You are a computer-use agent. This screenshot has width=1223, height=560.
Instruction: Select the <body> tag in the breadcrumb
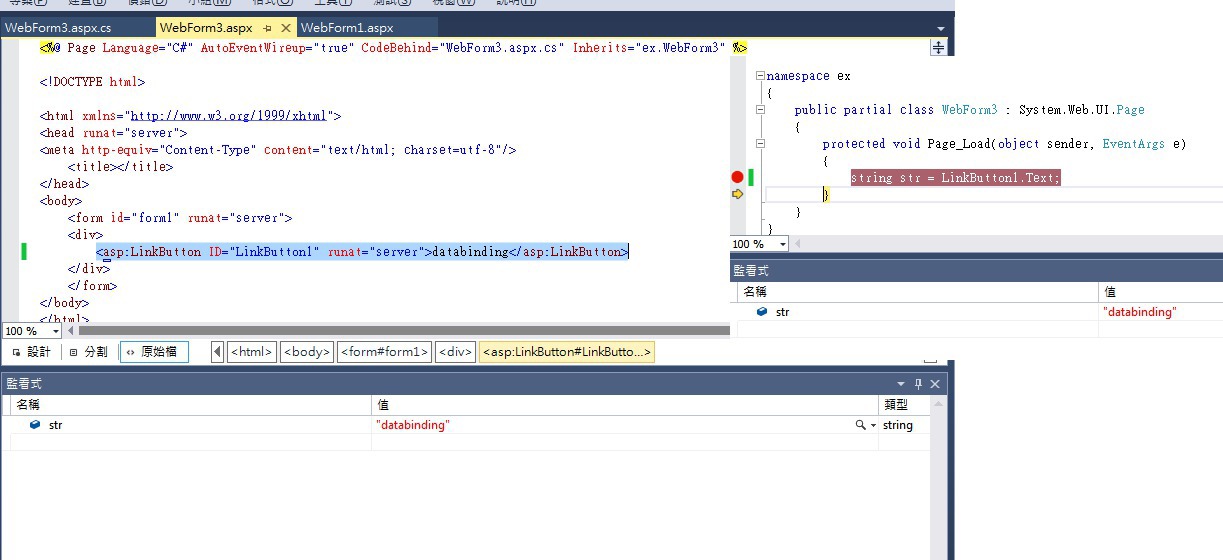[x=306, y=352]
